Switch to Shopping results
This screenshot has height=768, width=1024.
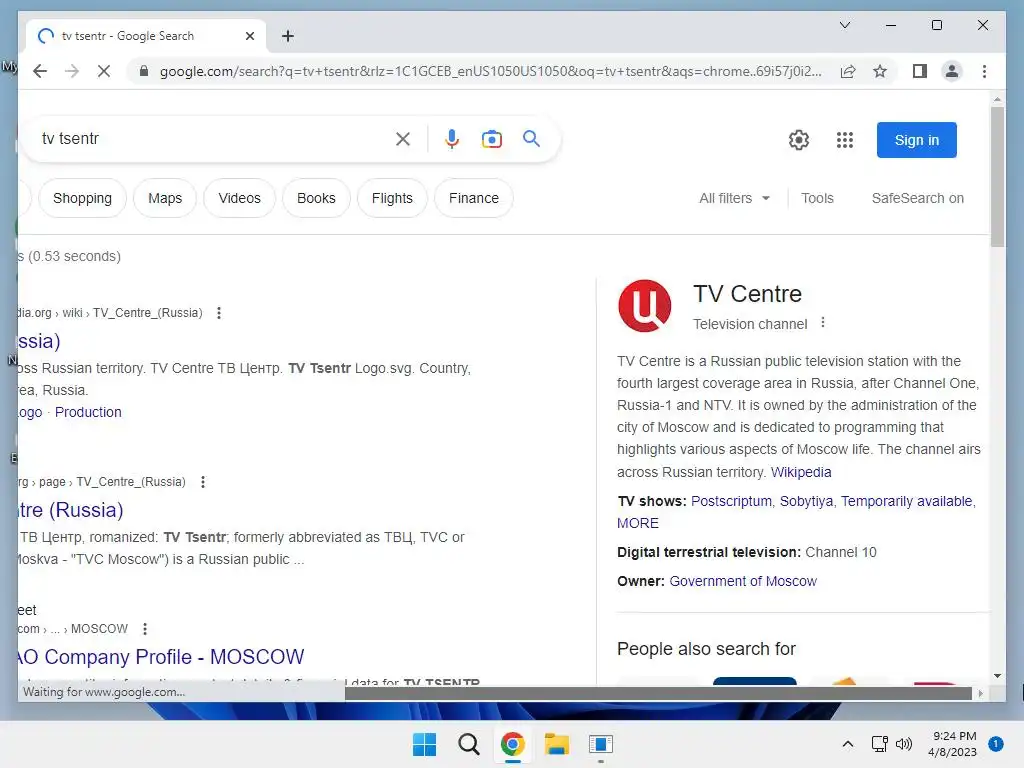[x=82, y=198]
